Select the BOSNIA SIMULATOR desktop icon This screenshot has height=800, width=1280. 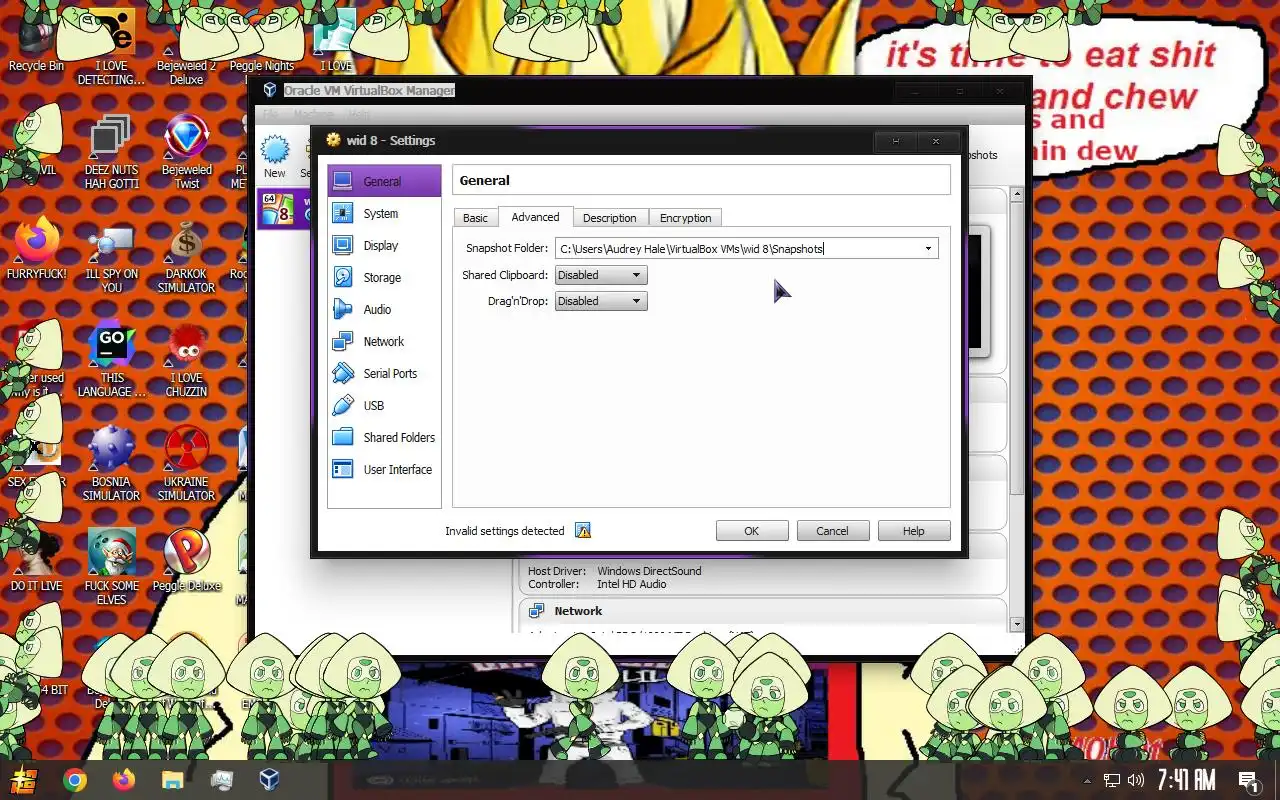tap(111, 463)
